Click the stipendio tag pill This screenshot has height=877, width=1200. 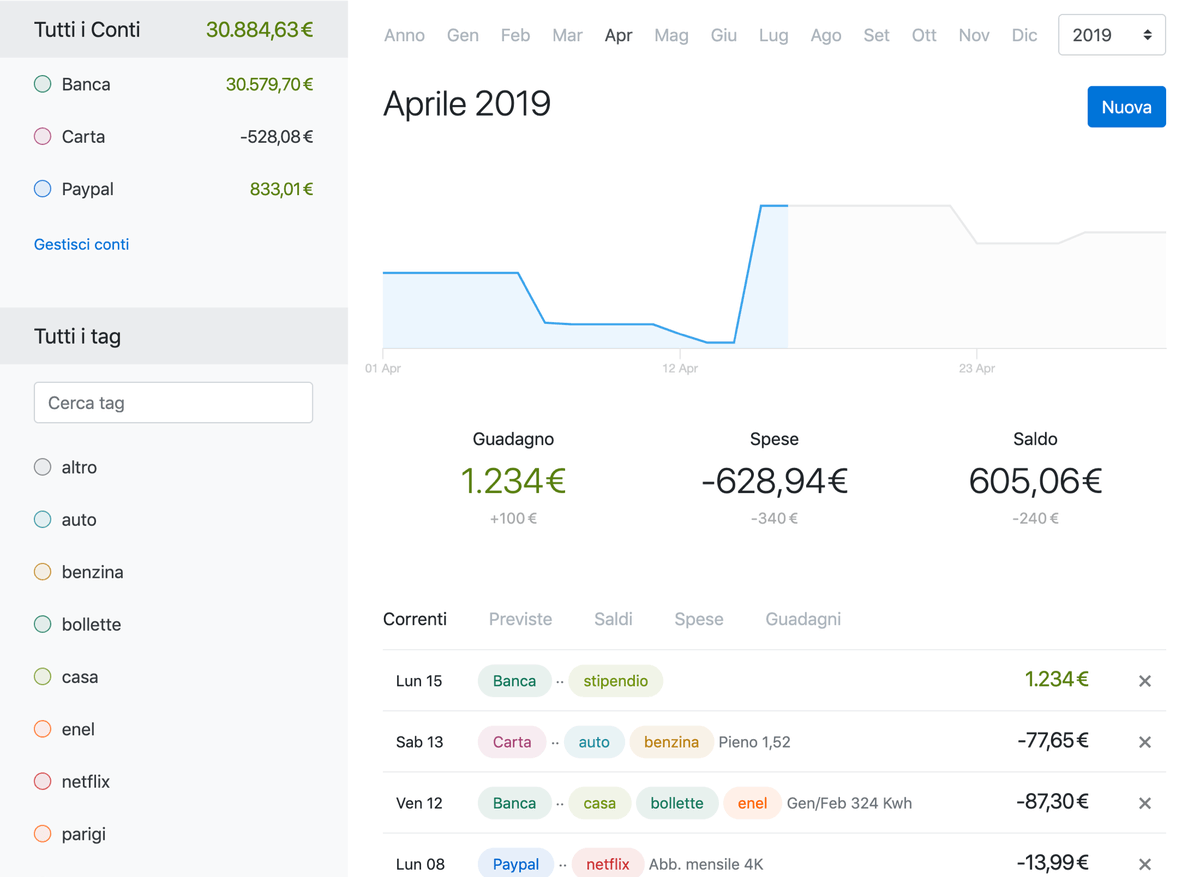click(616, 681)
